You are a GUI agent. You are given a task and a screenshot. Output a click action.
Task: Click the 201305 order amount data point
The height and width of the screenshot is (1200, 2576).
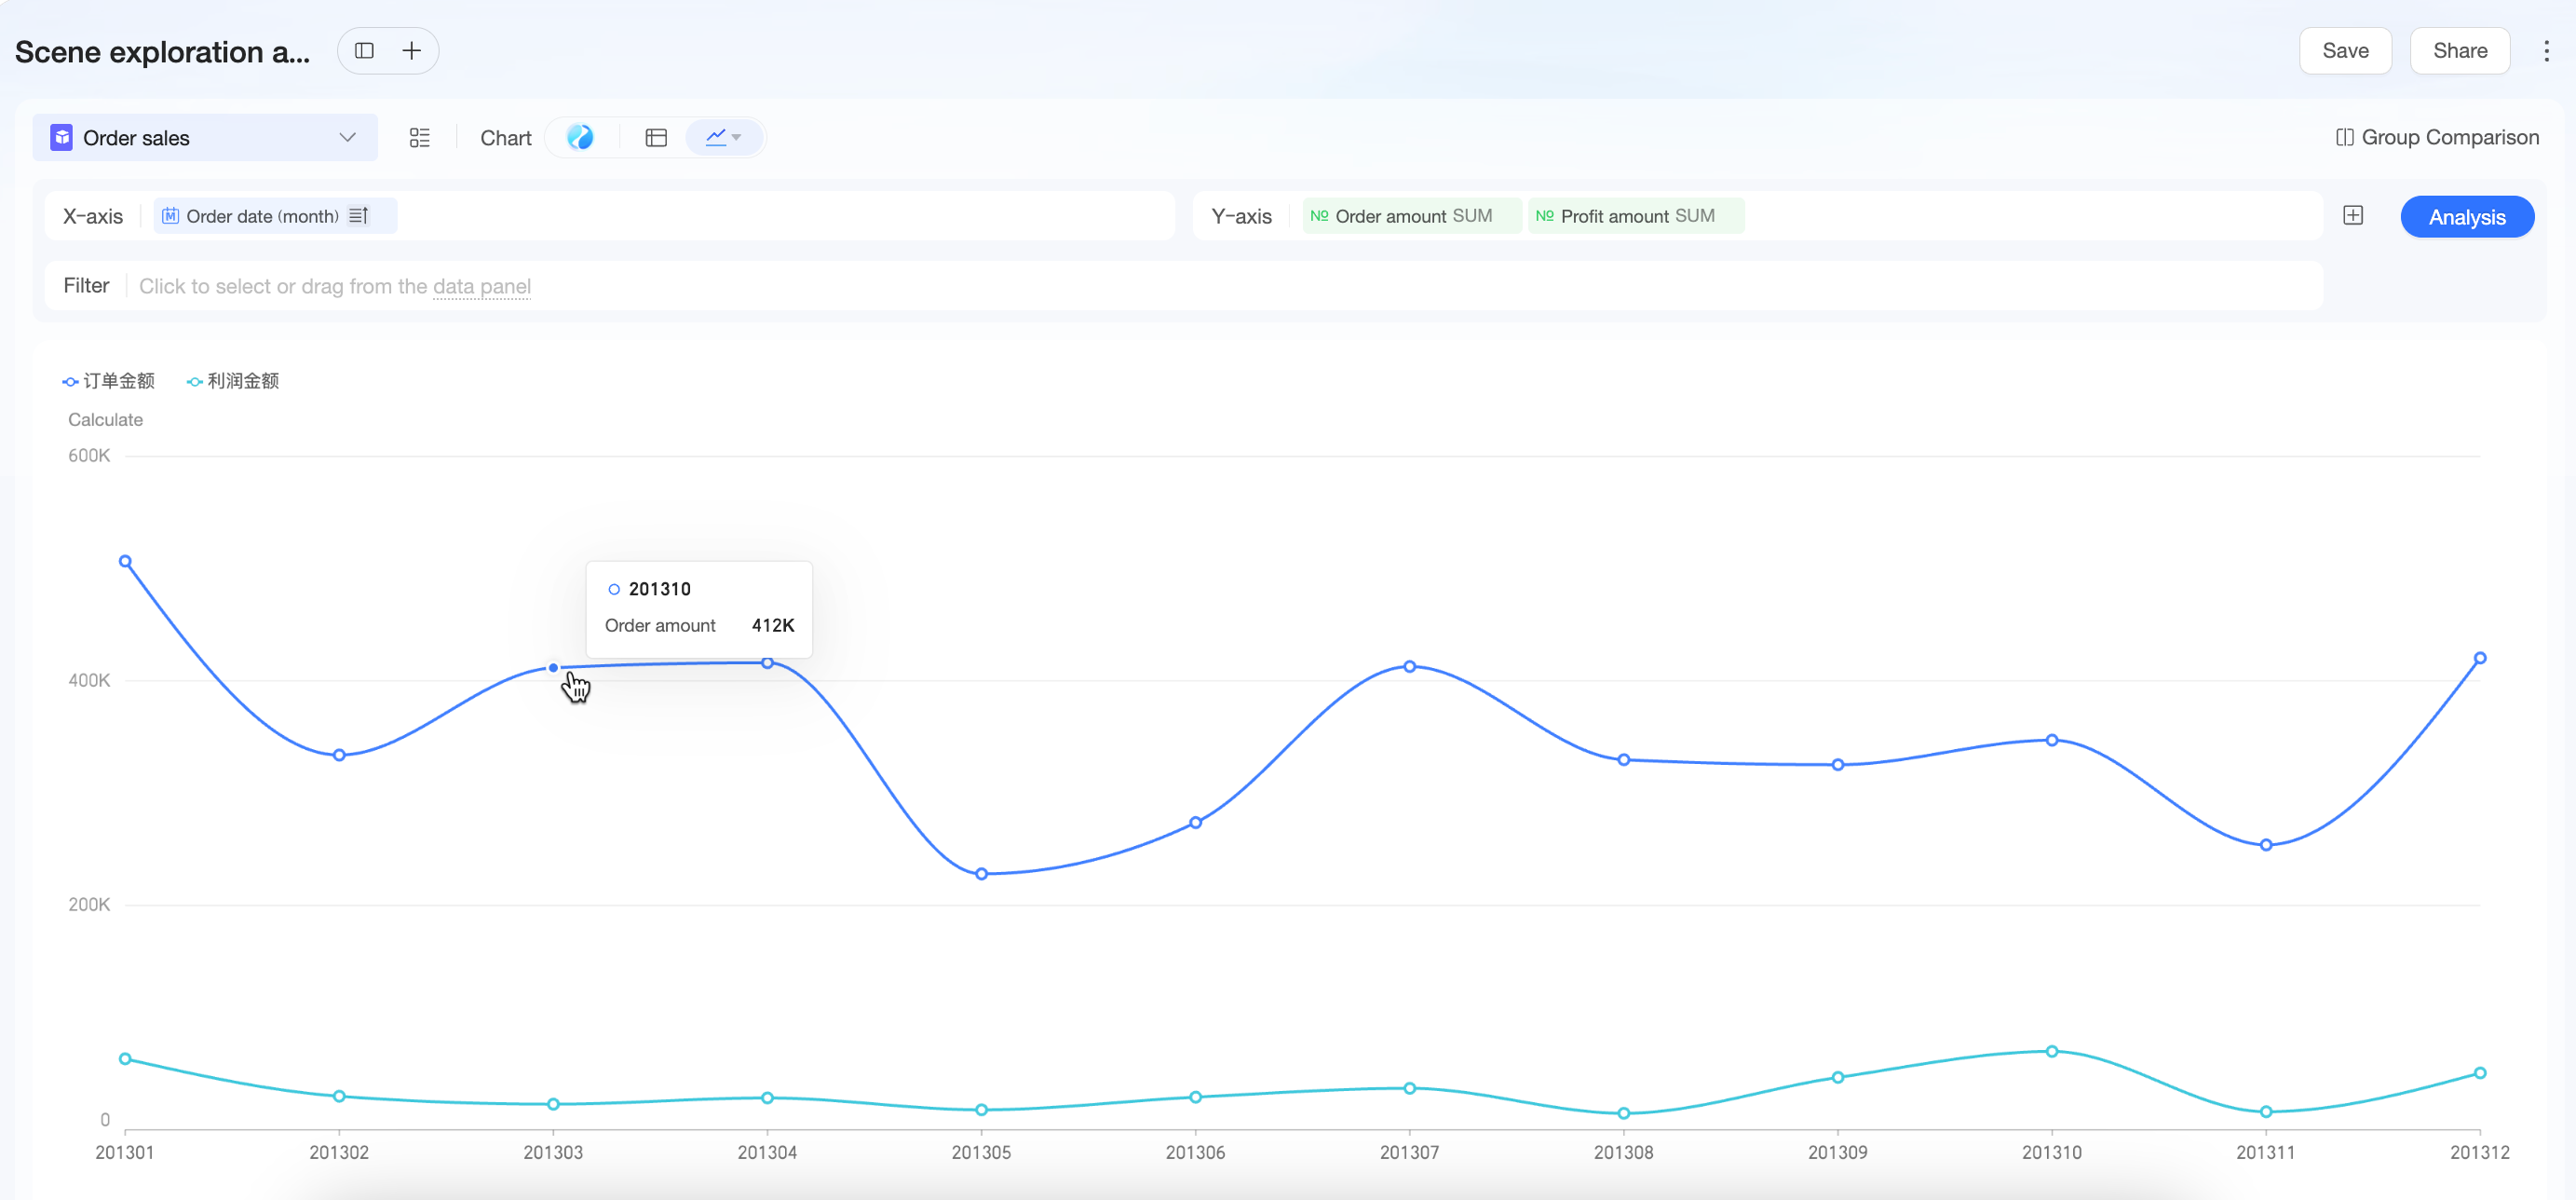point(981,875)
